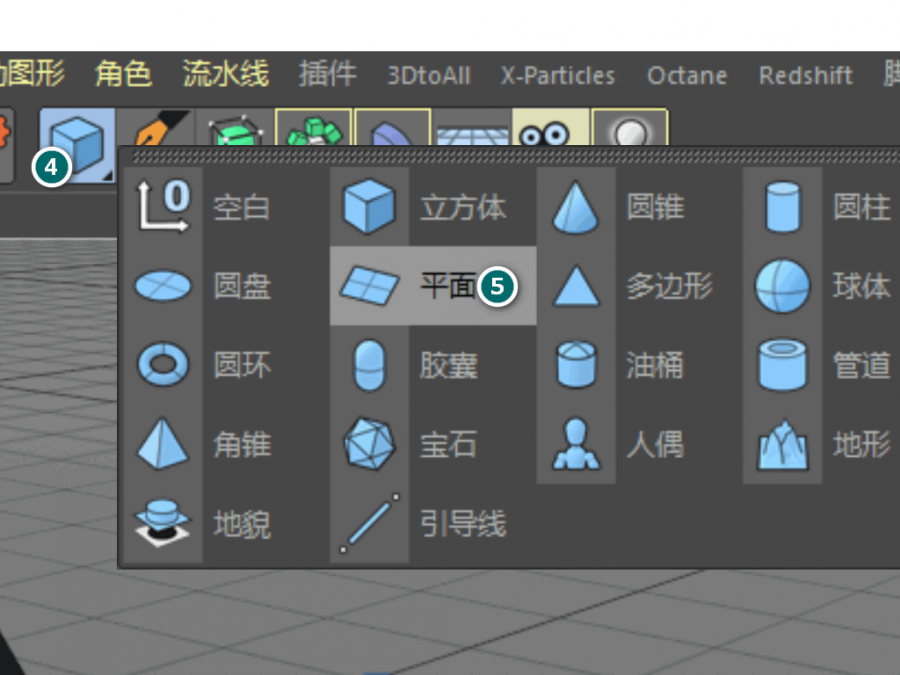Click the 胶囊 label text
Image resolution: width=900 pixels, height=675 pixels.
448,365
